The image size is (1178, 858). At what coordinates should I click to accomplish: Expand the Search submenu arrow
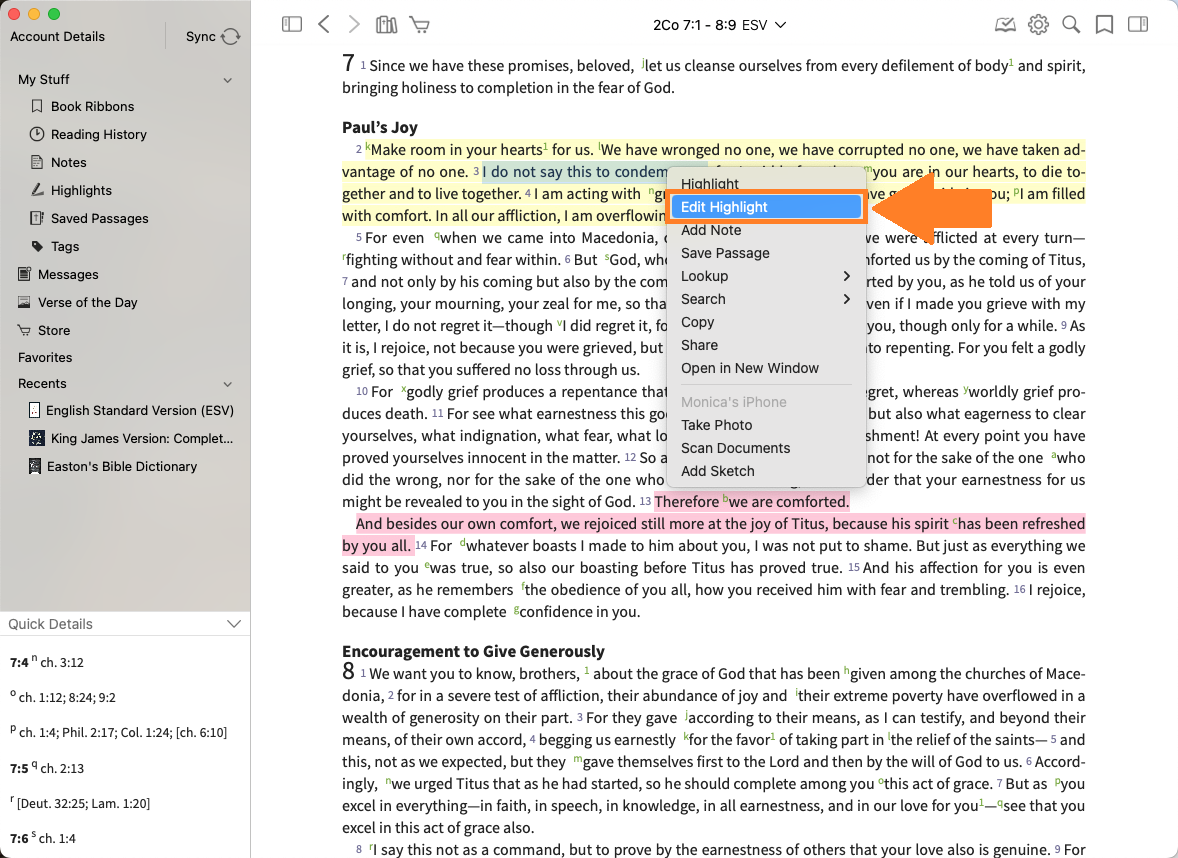[x=847, y=299]
